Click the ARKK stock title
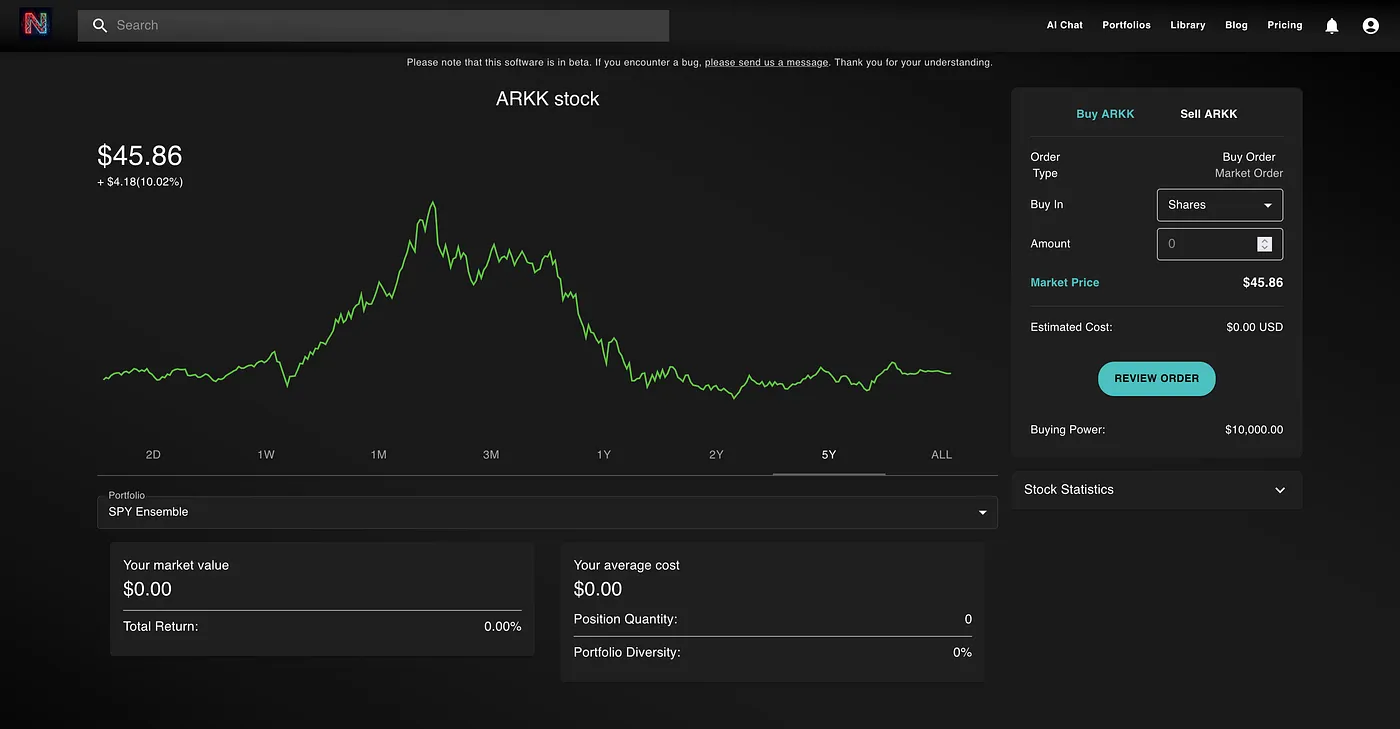The height and width of the screenshot is (729, 1400). (x=548, y=99)
